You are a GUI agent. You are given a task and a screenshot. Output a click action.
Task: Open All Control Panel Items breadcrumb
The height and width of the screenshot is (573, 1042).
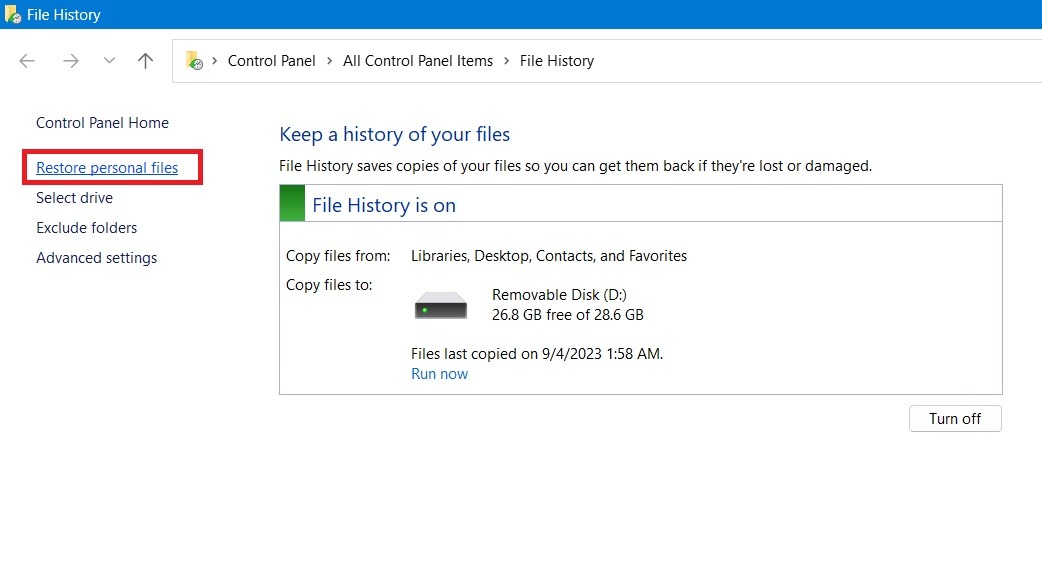pyautogui.click(x=417, y=61)
